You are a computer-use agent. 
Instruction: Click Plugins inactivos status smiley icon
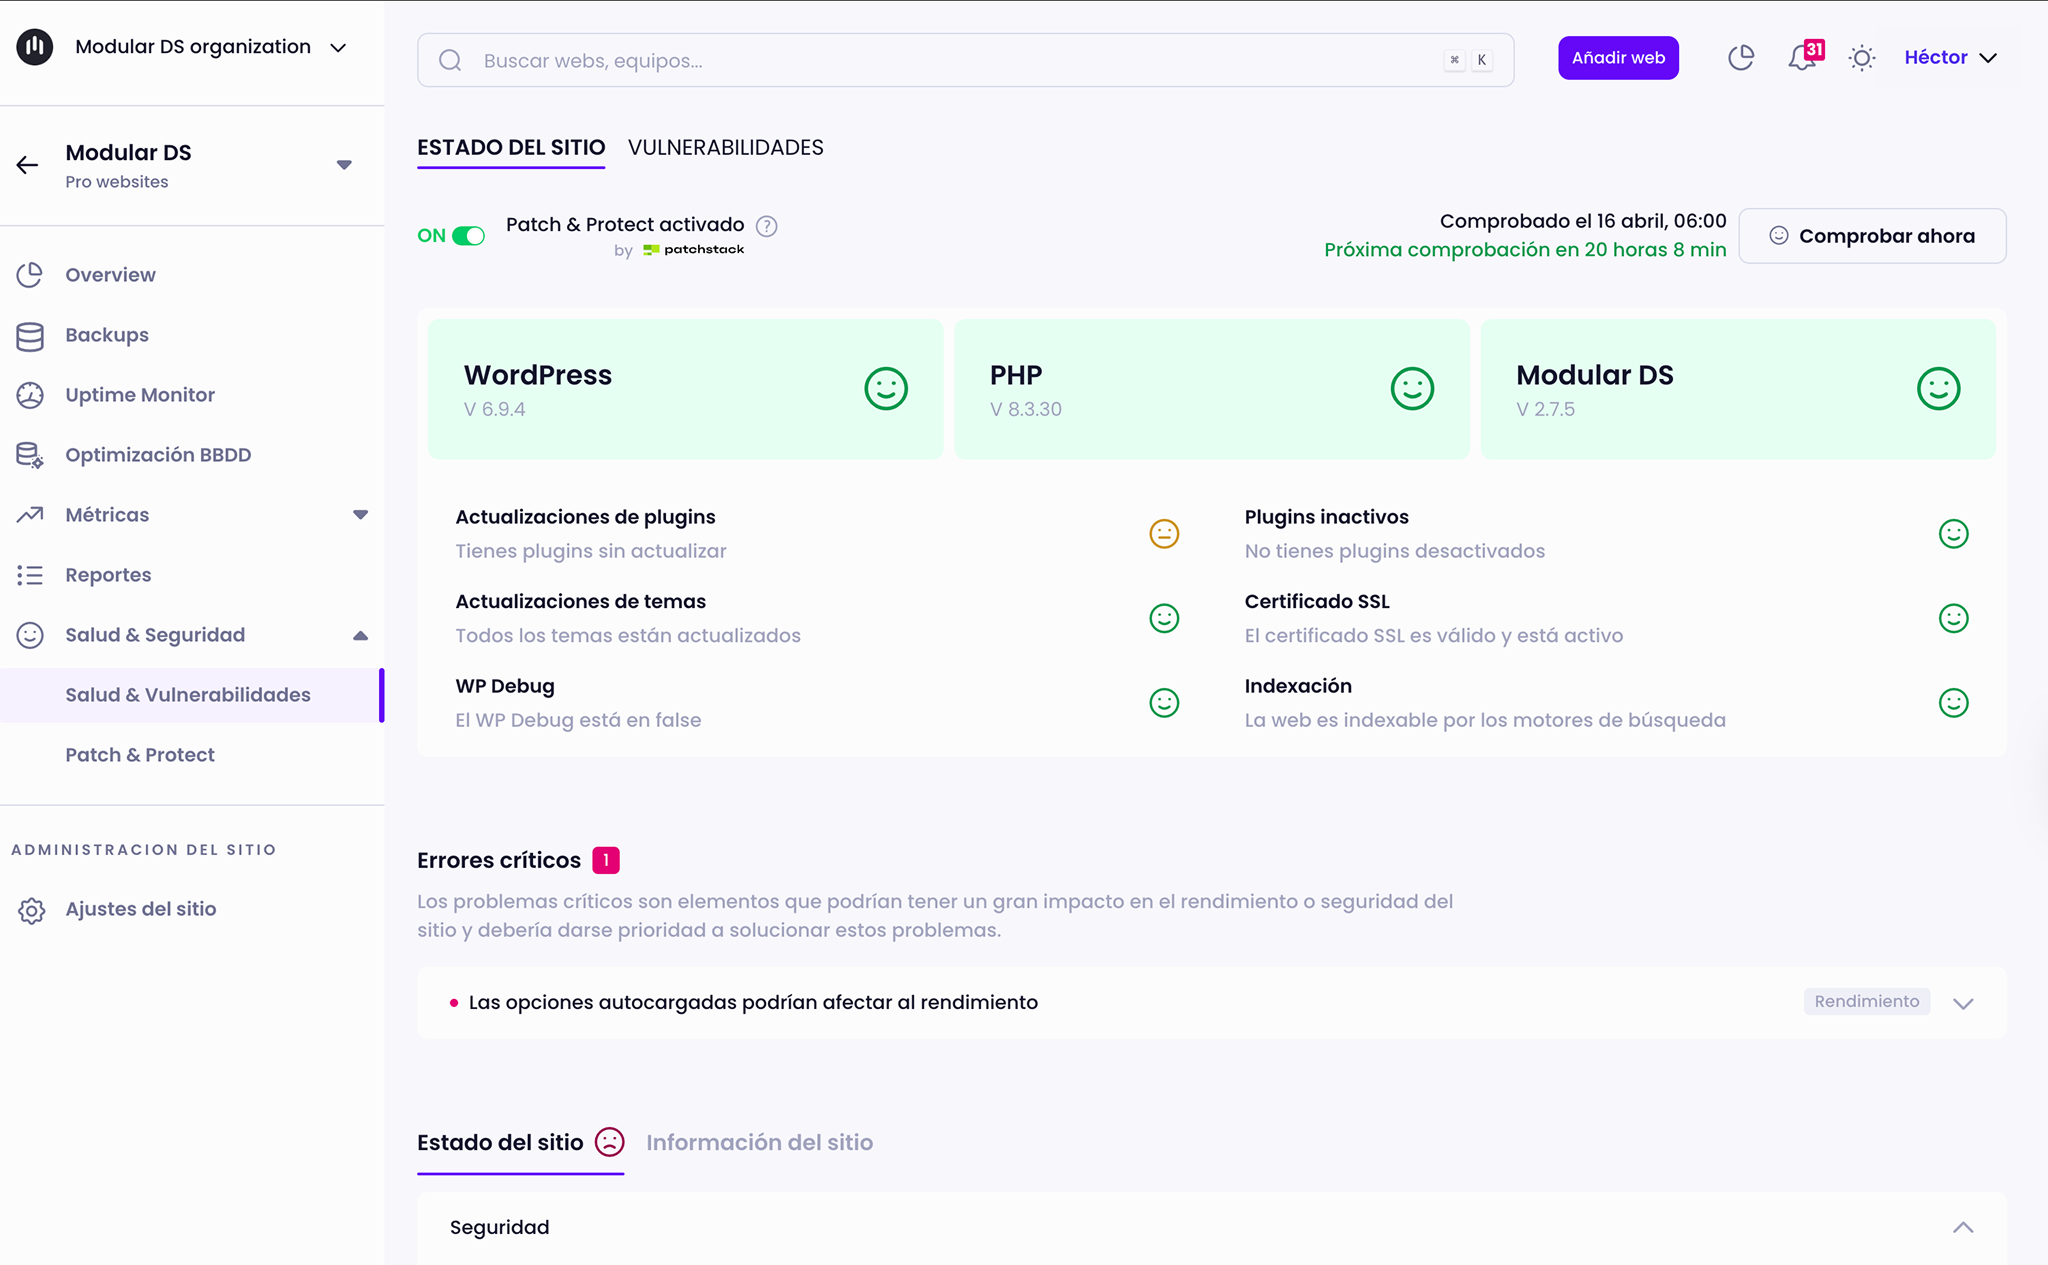(x=1953, y=534)
